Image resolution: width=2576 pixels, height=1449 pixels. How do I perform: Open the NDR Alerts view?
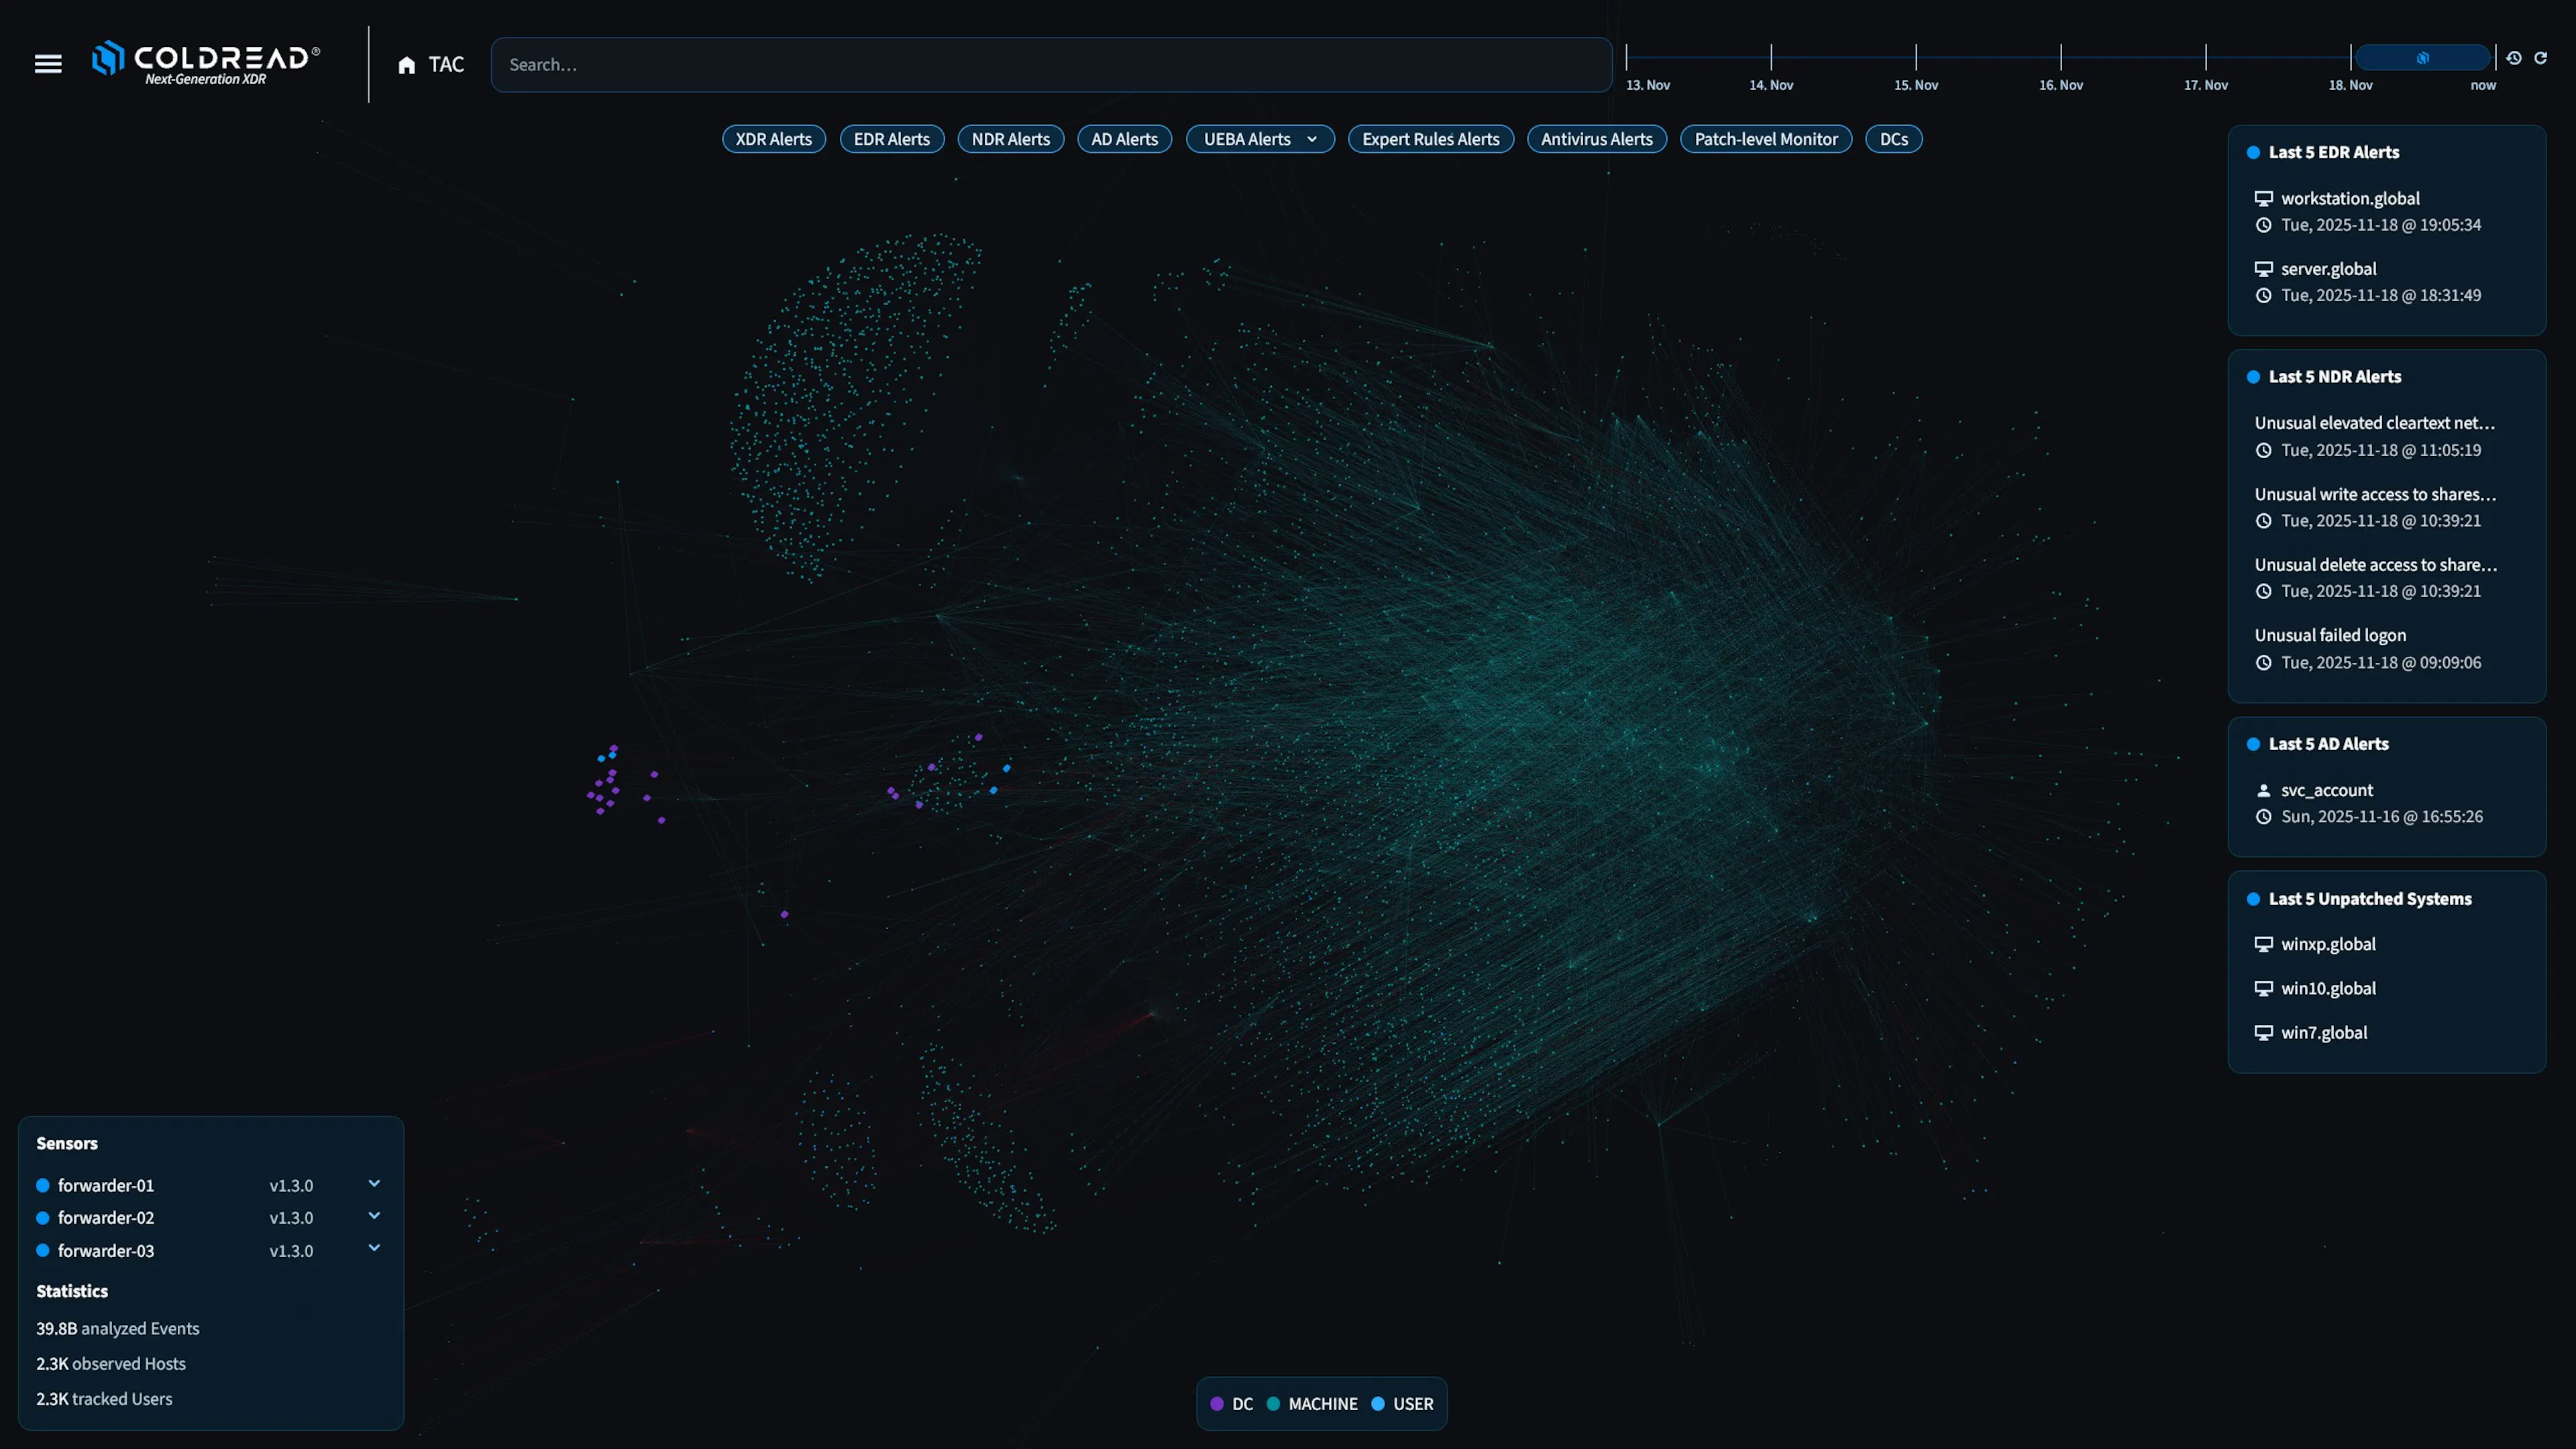1011,139
